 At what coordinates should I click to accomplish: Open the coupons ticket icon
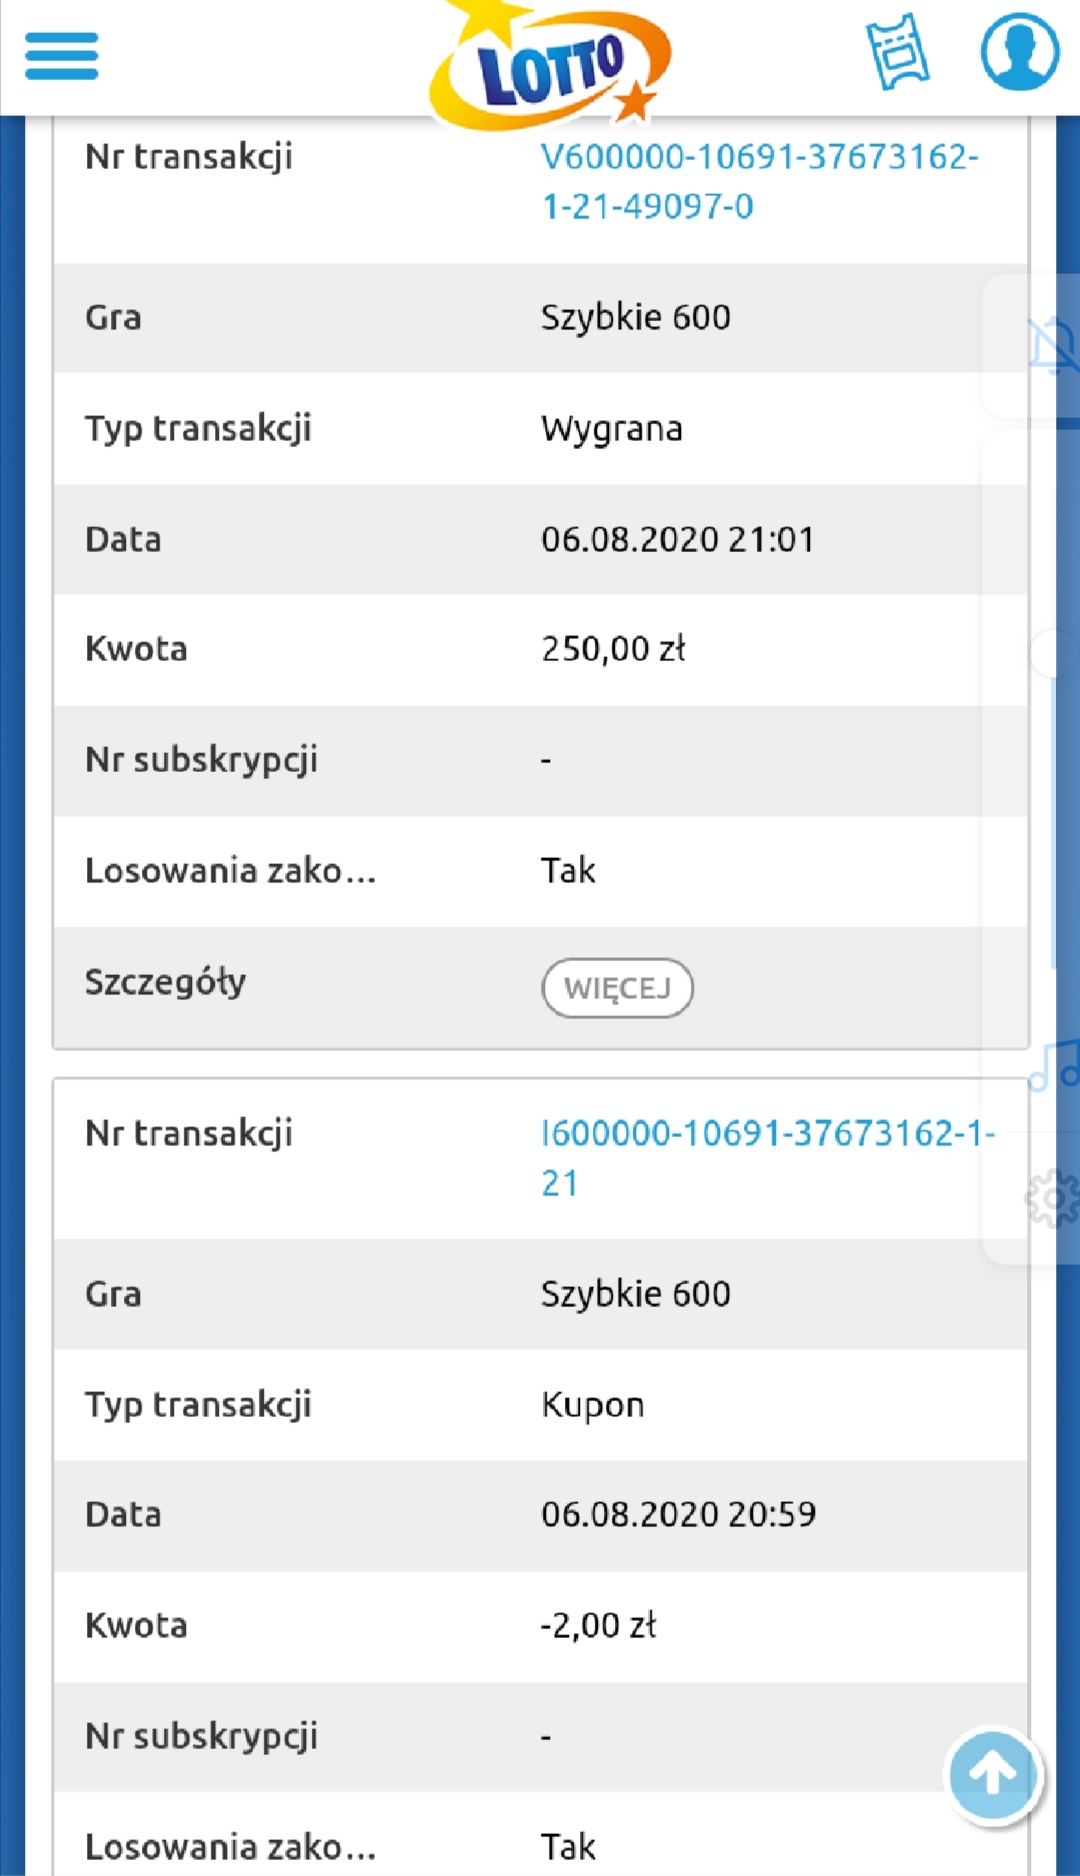897,52
